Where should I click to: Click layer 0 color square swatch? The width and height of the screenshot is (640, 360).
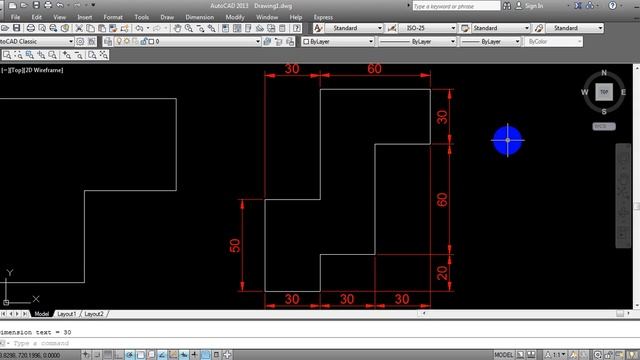point(151,41)
